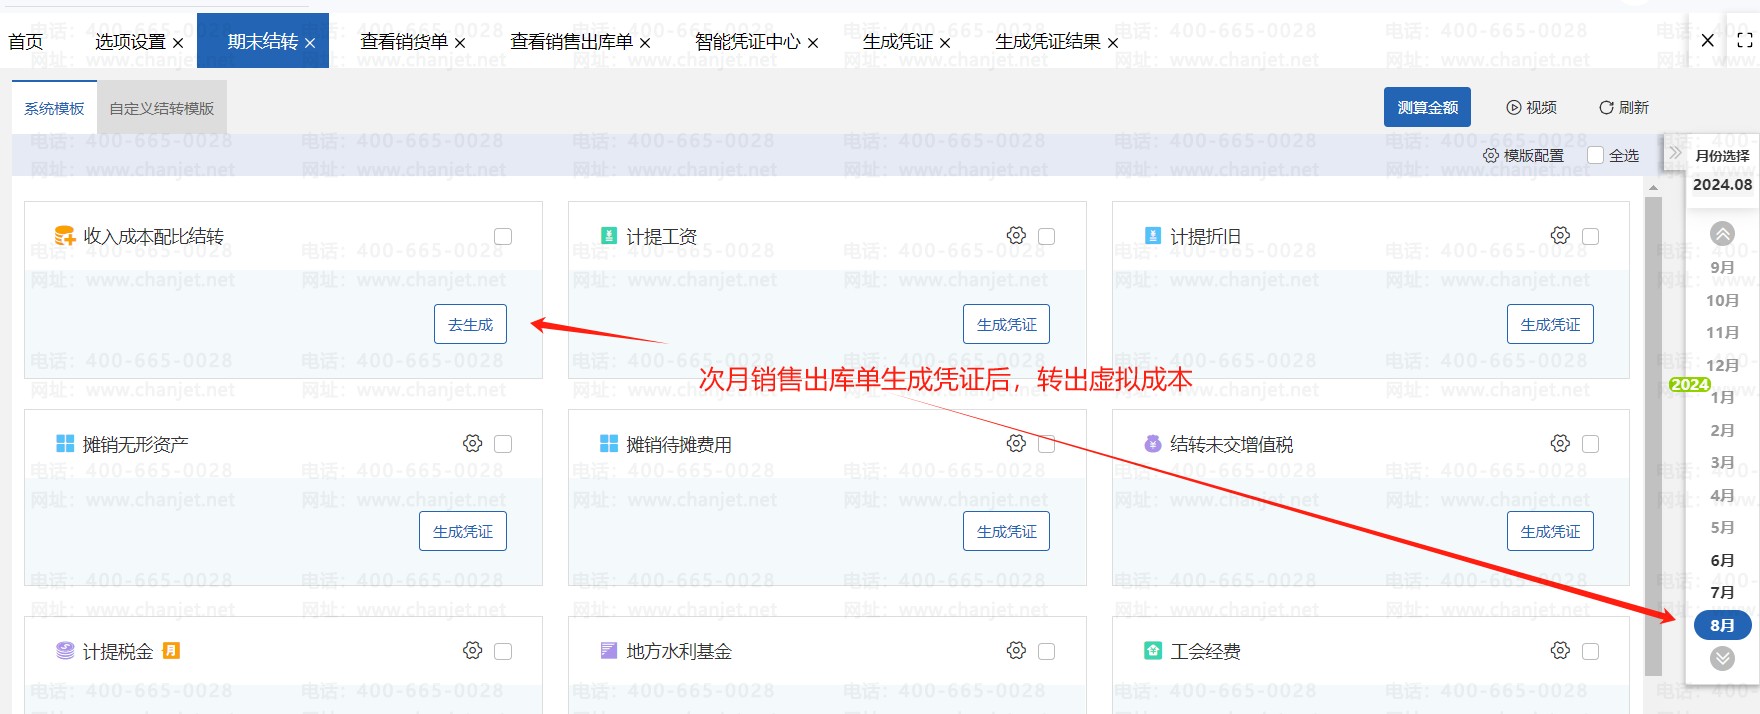Click 去生成 on 收入成本配比结转
This screenshot has height=714, width=1760.
(x=470, y=324)
